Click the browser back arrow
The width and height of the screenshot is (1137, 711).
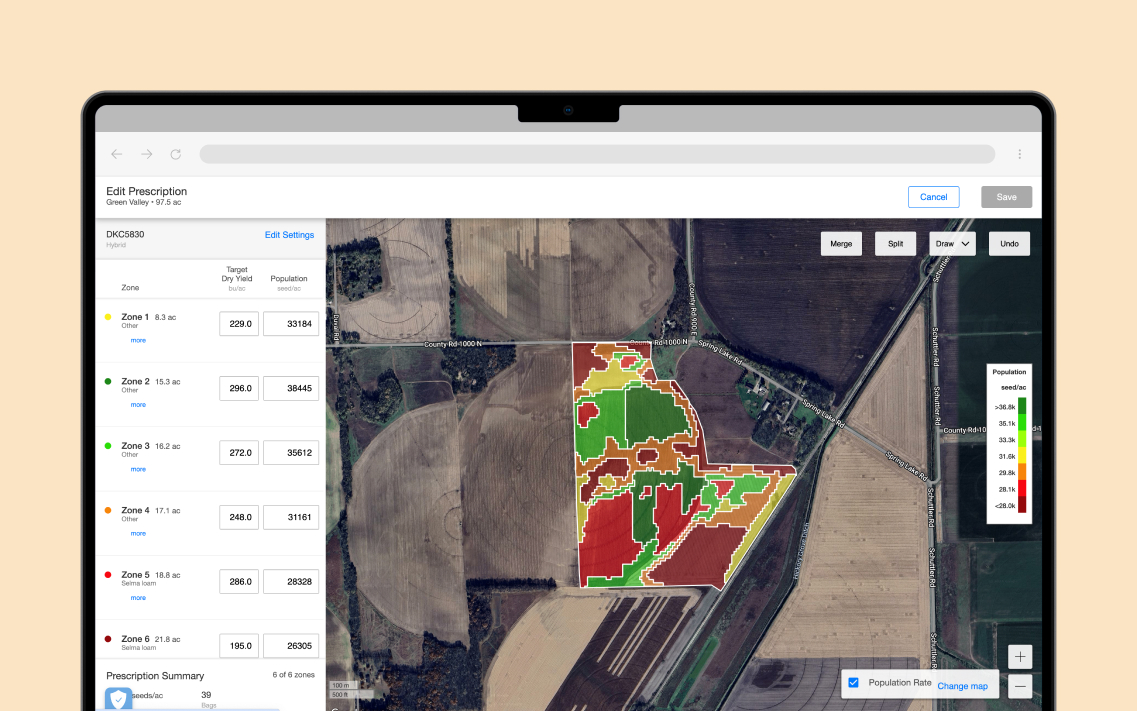[116, 154]
